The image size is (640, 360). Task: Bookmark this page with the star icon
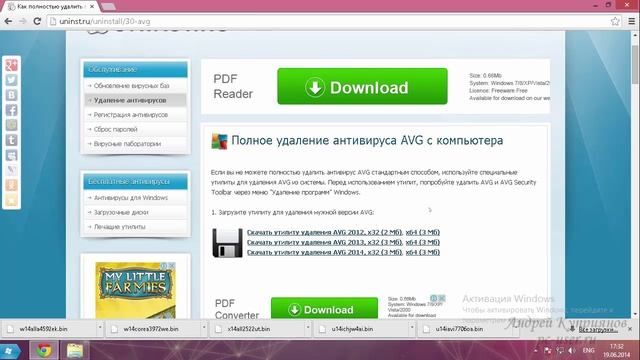pyautogui.click(x=615, y=21)
